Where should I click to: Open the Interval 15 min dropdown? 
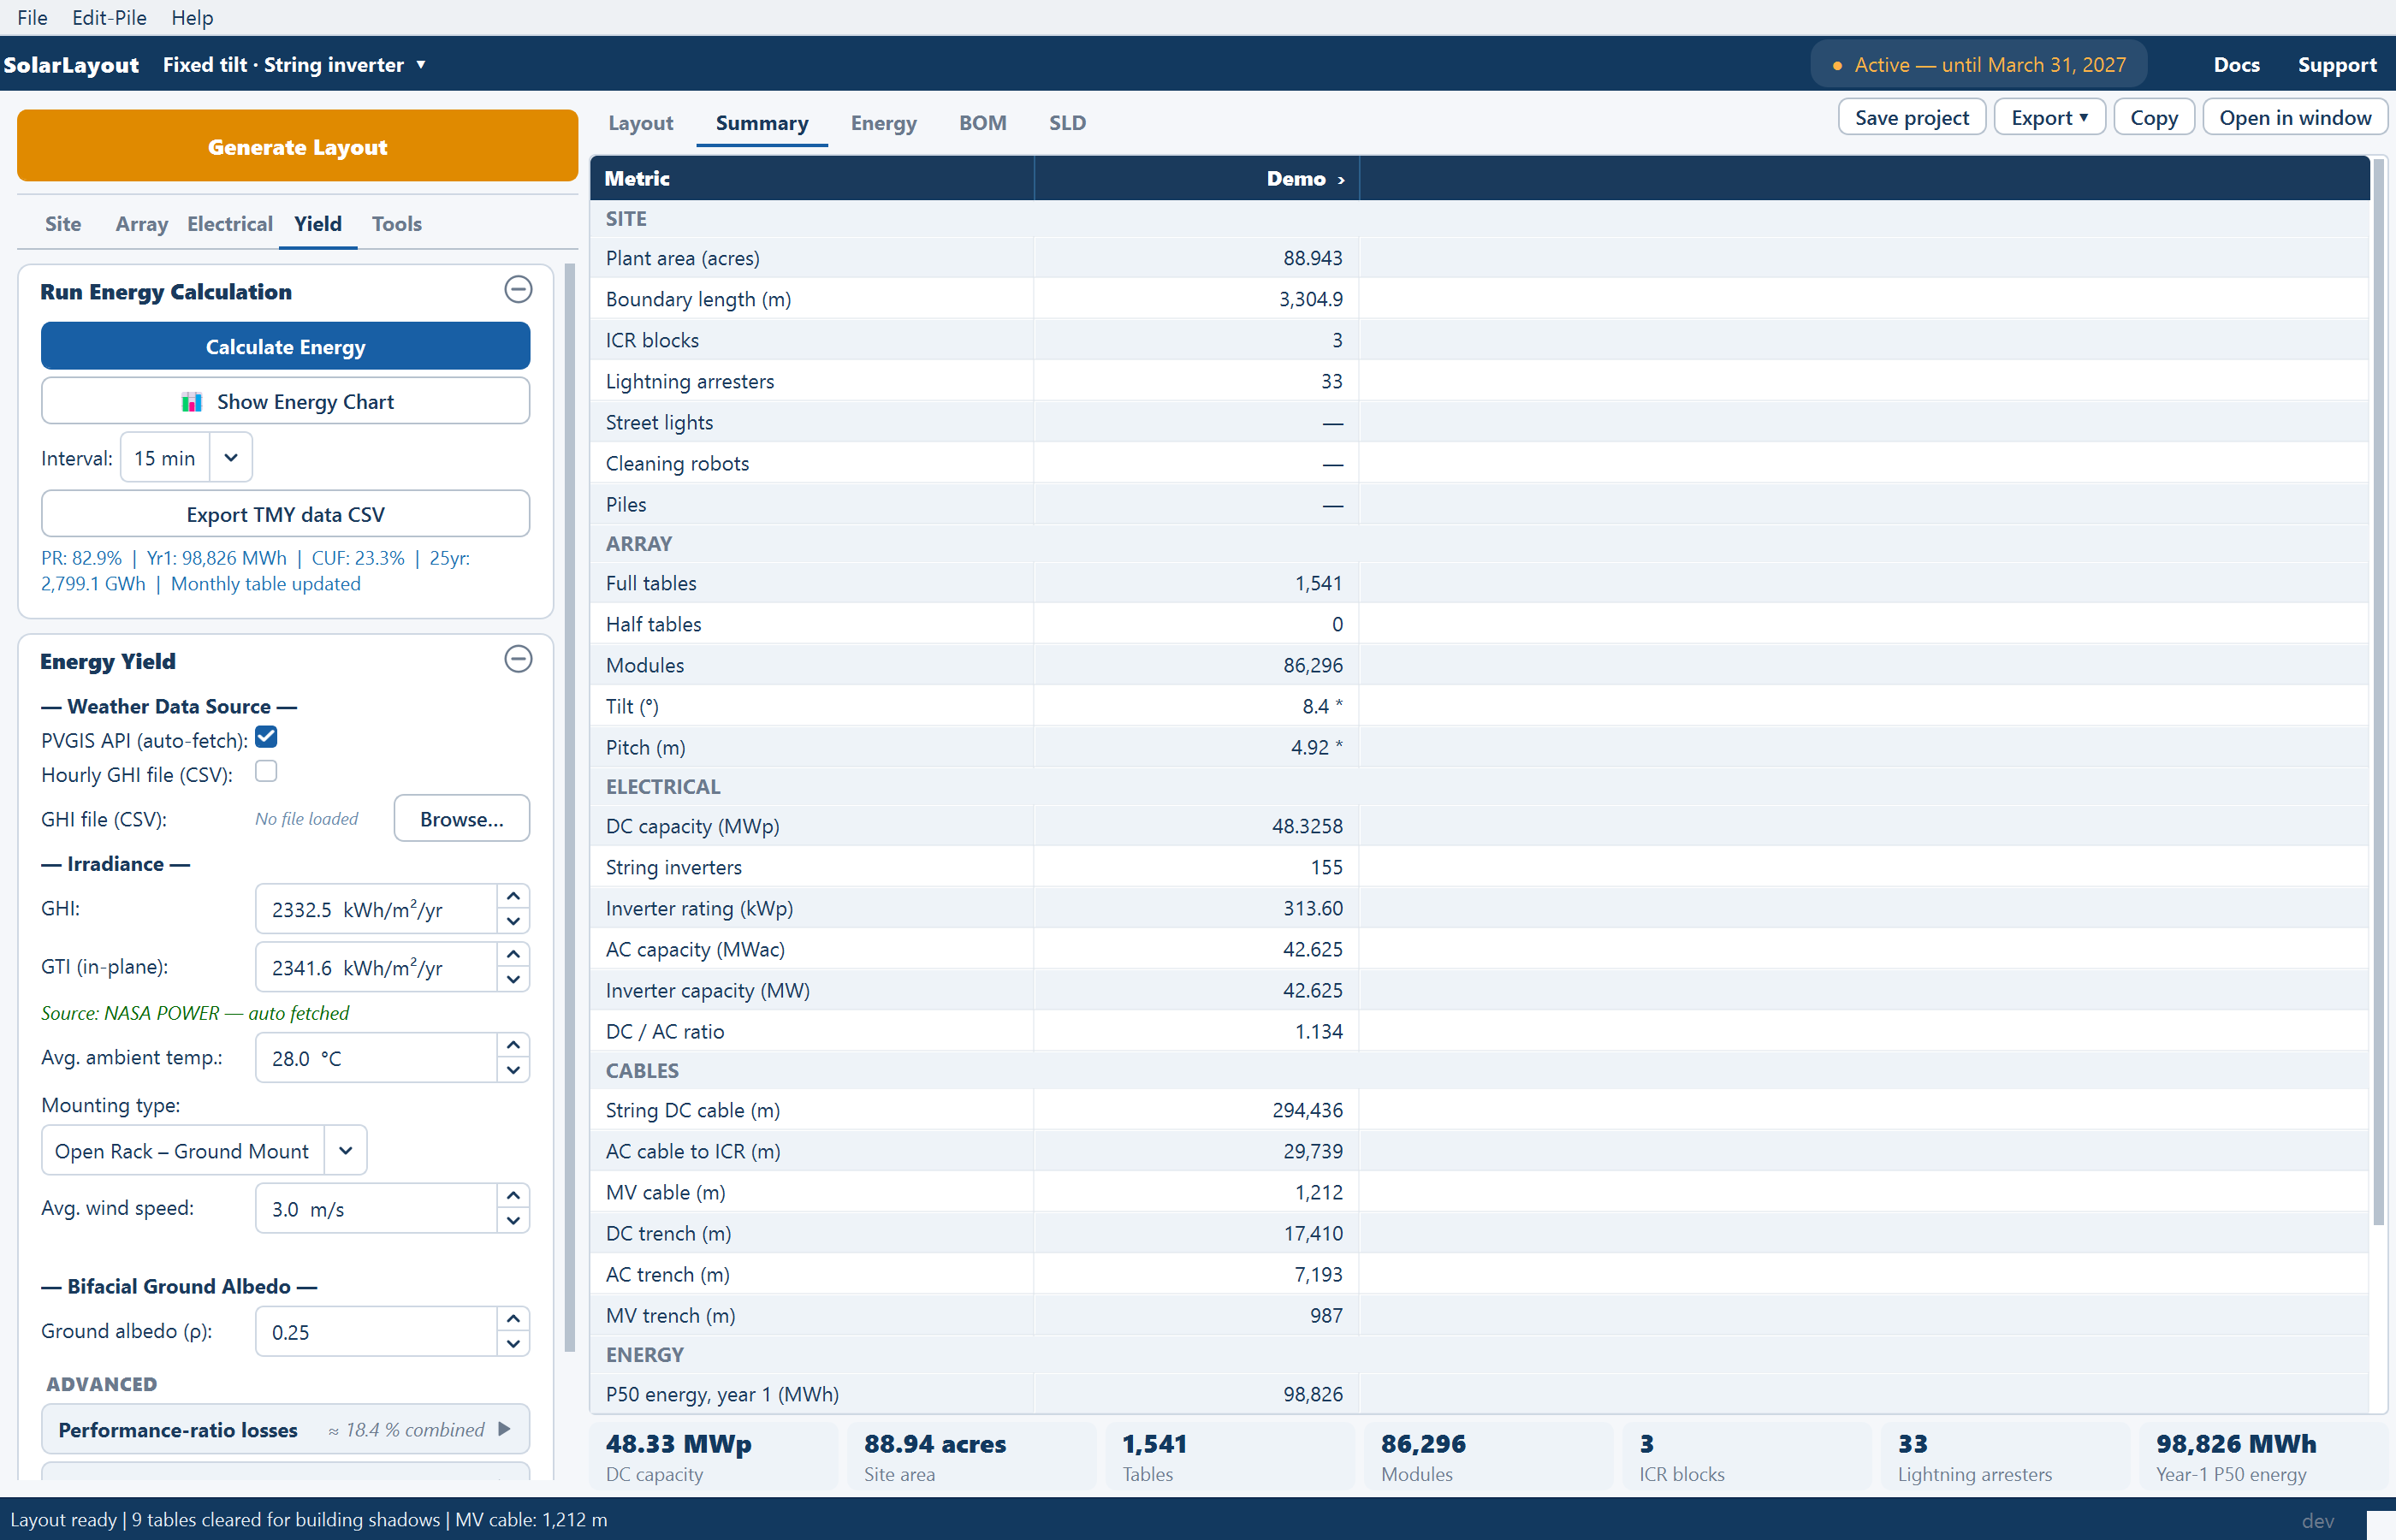pos(186,457)
